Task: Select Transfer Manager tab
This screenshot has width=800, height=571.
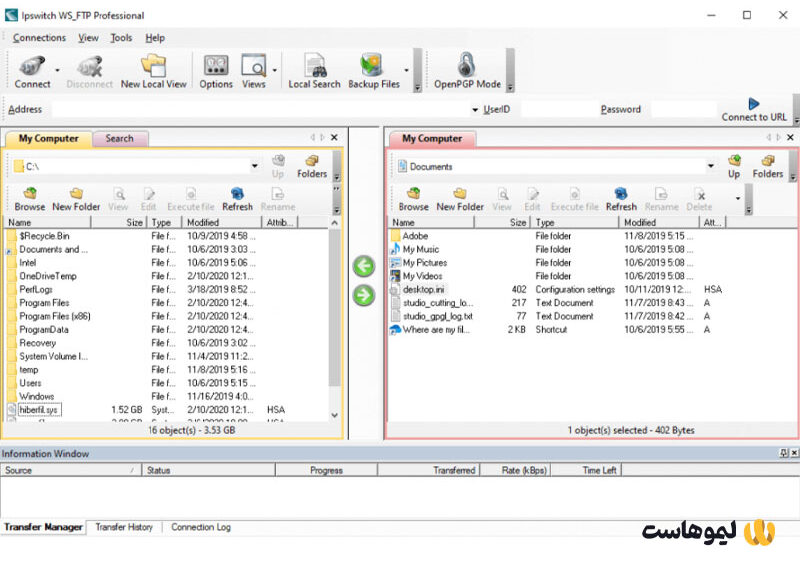Action: [43, 527]
